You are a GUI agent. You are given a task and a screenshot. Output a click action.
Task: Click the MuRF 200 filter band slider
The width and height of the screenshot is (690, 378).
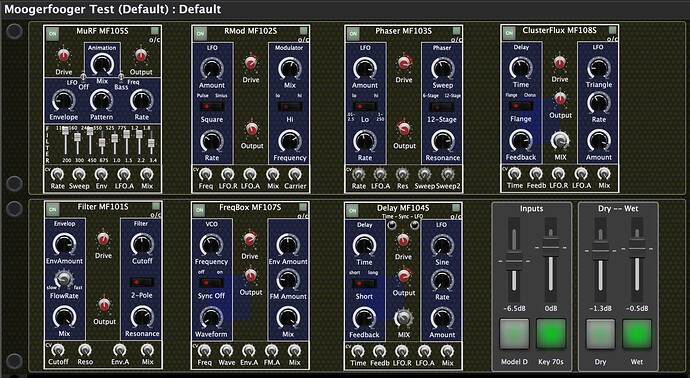pos(65,131)
